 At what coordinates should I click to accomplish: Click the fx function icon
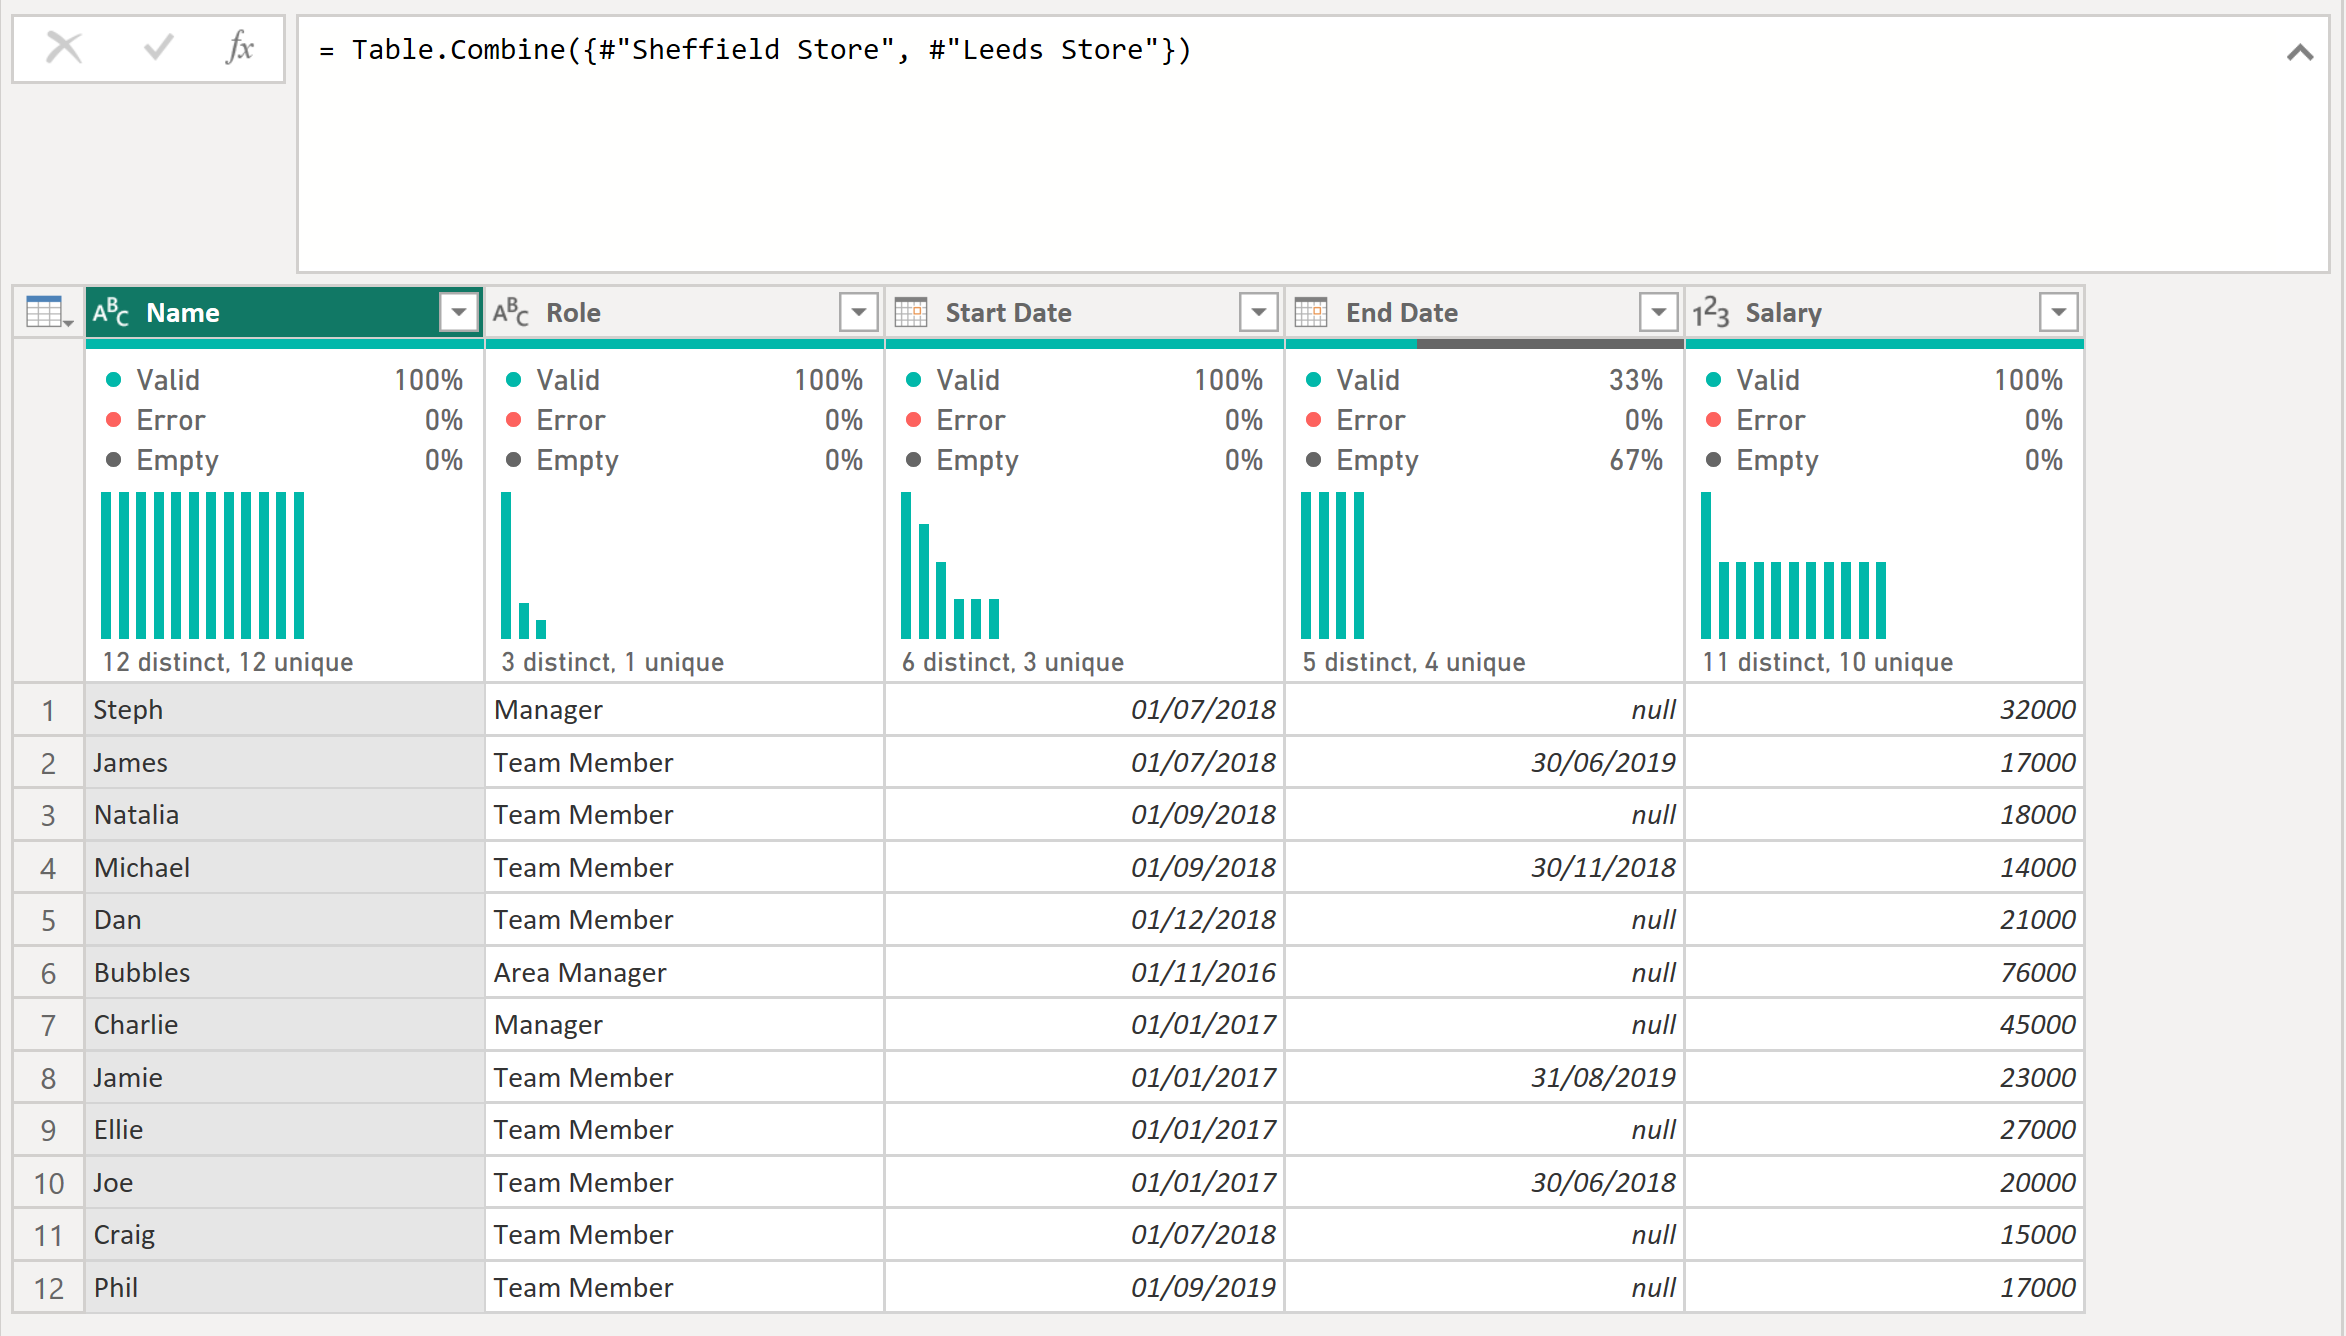[240, 47]
